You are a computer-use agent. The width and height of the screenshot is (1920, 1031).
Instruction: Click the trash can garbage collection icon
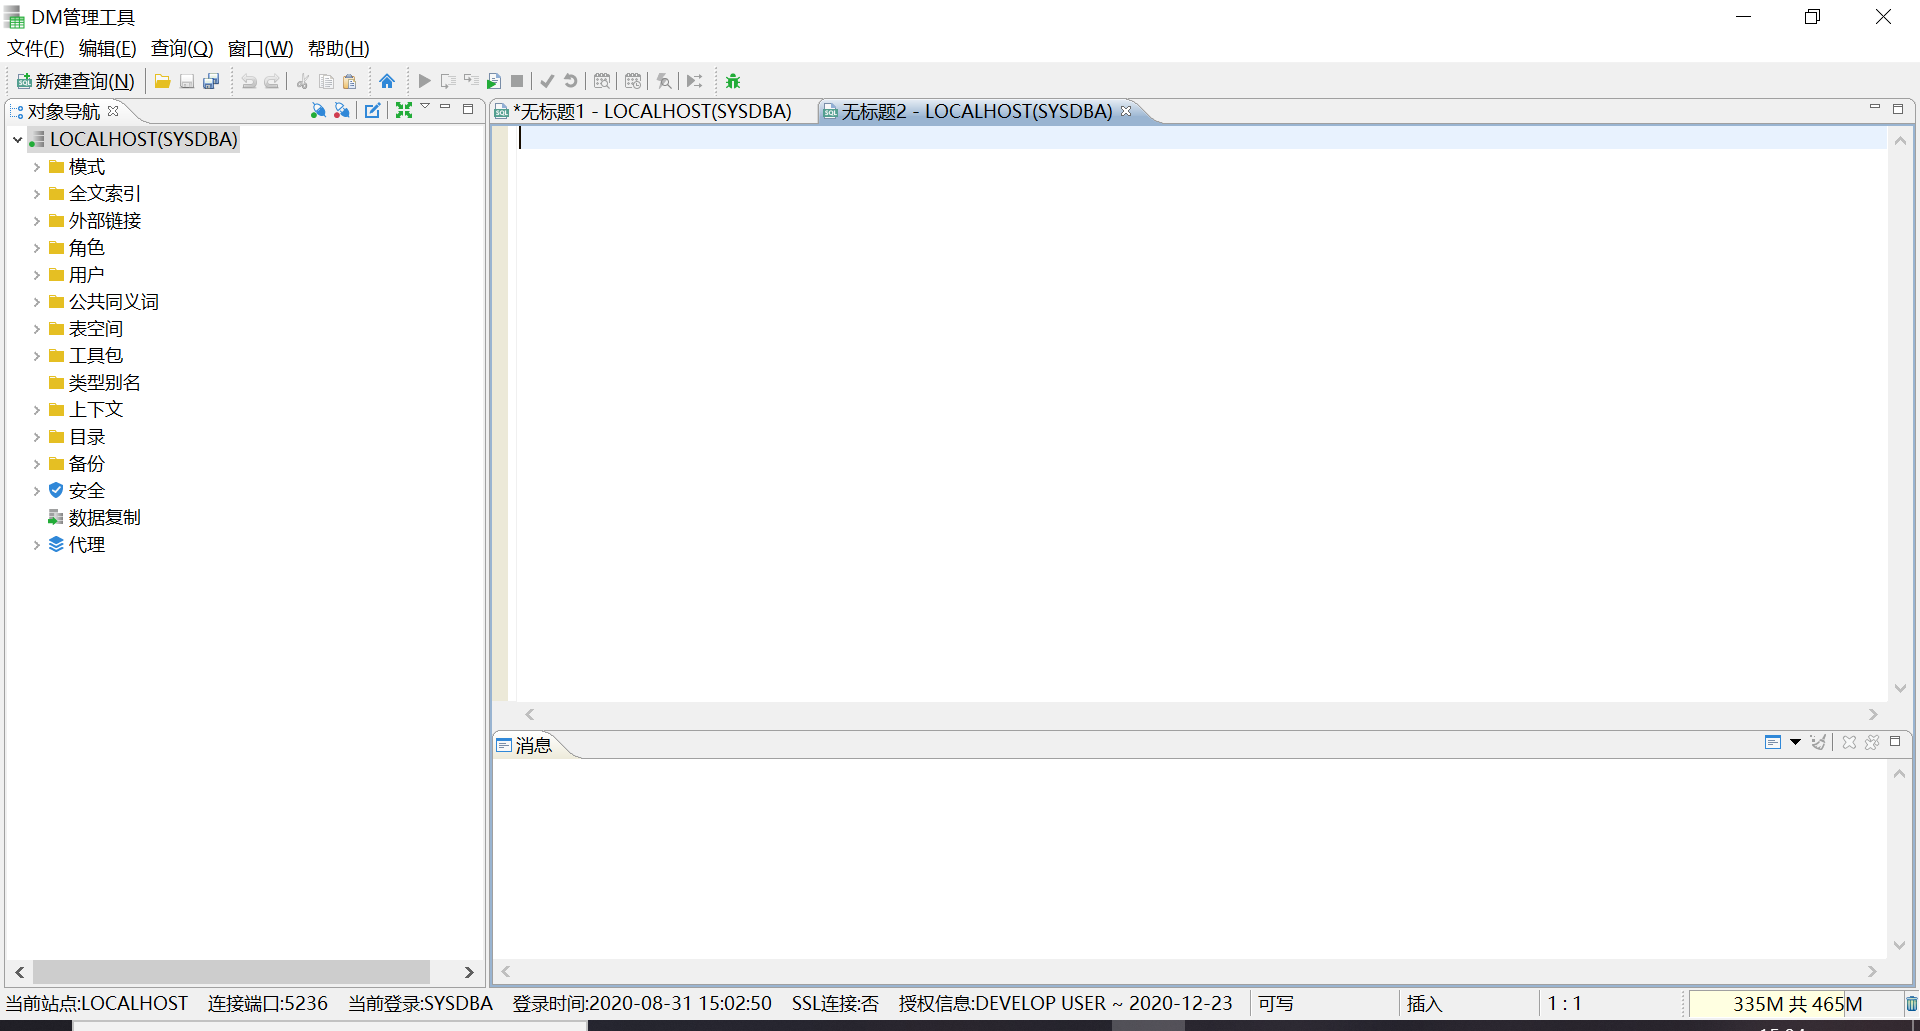1911,1003
